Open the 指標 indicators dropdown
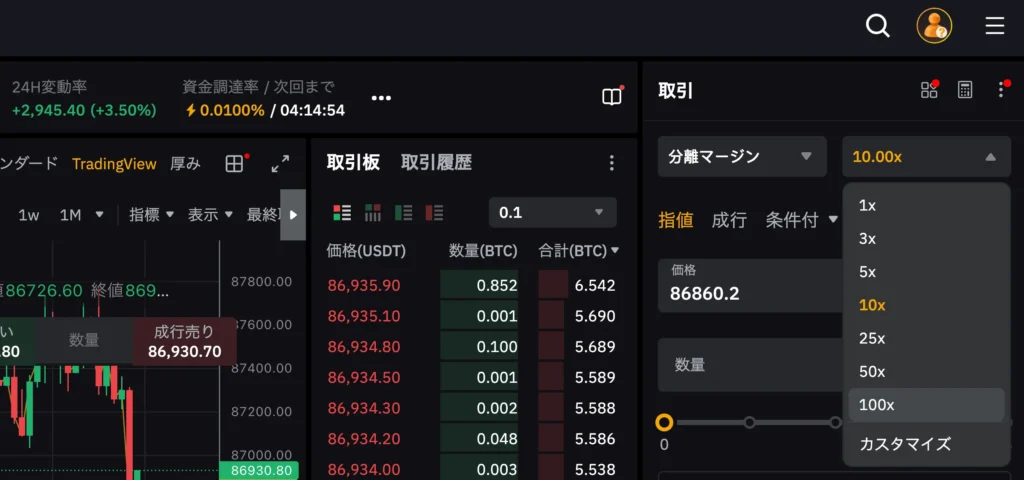Viewport: 1024px width, 480px height. [x=152, y=214]
